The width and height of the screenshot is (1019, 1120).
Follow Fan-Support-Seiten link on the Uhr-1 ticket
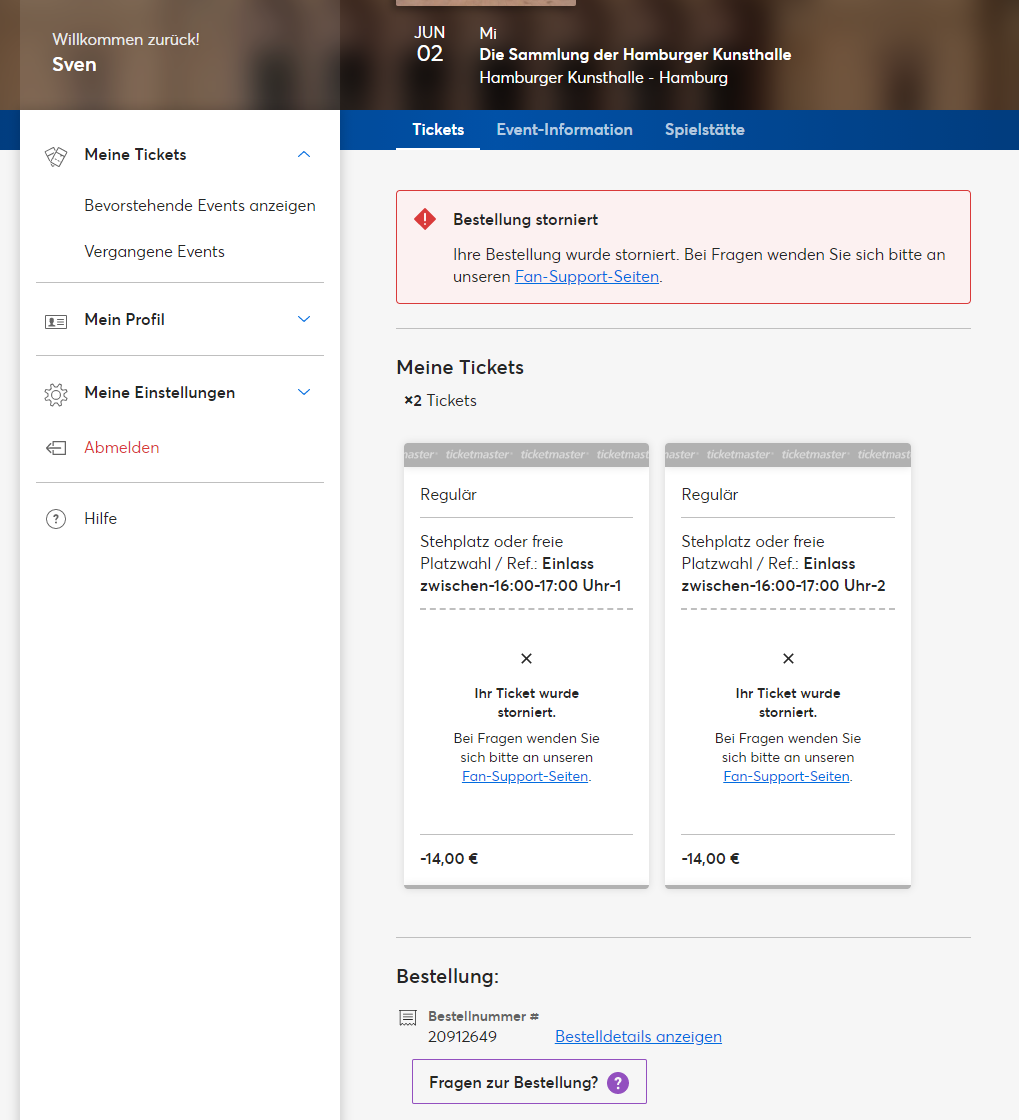525,776
